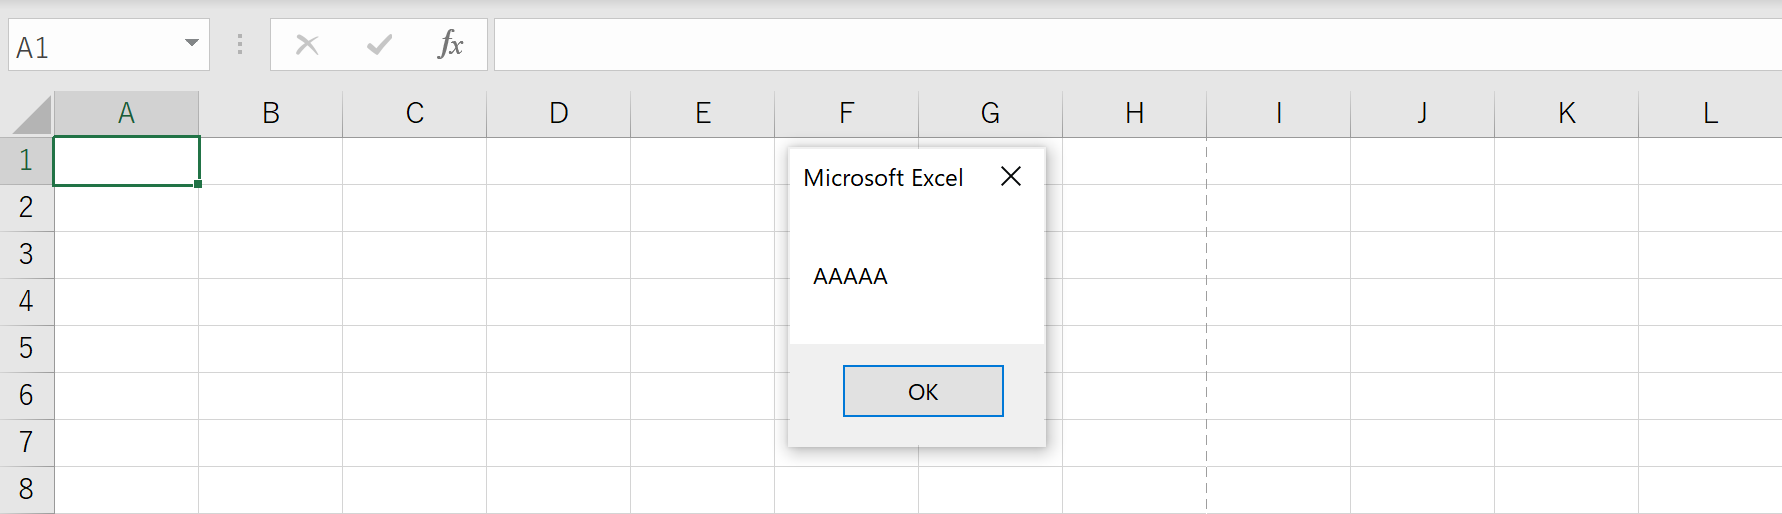1782x514 pixels.
Task: Select row 4 header
Action: (26, 302)
